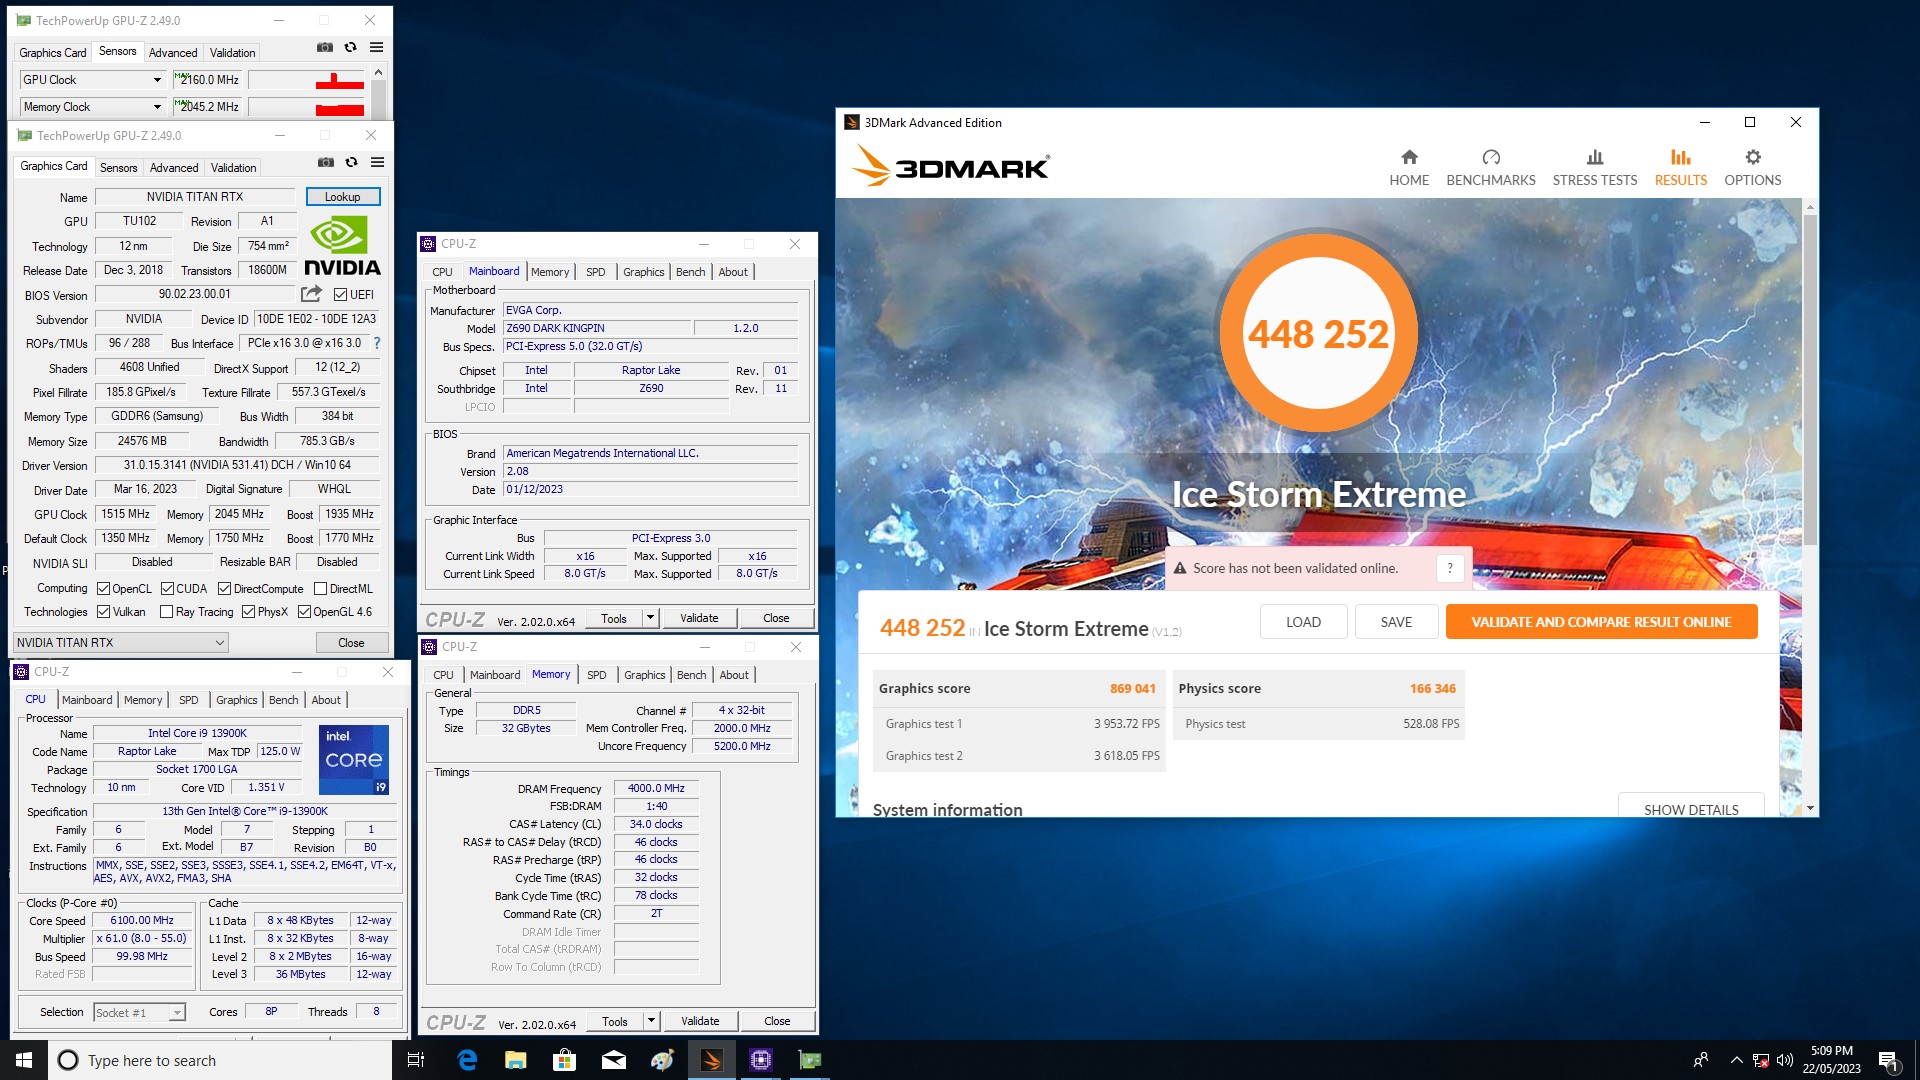Toggle DirectML checkbox
Image resolution: width=1920 pixels, height=1080 pixels.
click(x=321, y=589)
